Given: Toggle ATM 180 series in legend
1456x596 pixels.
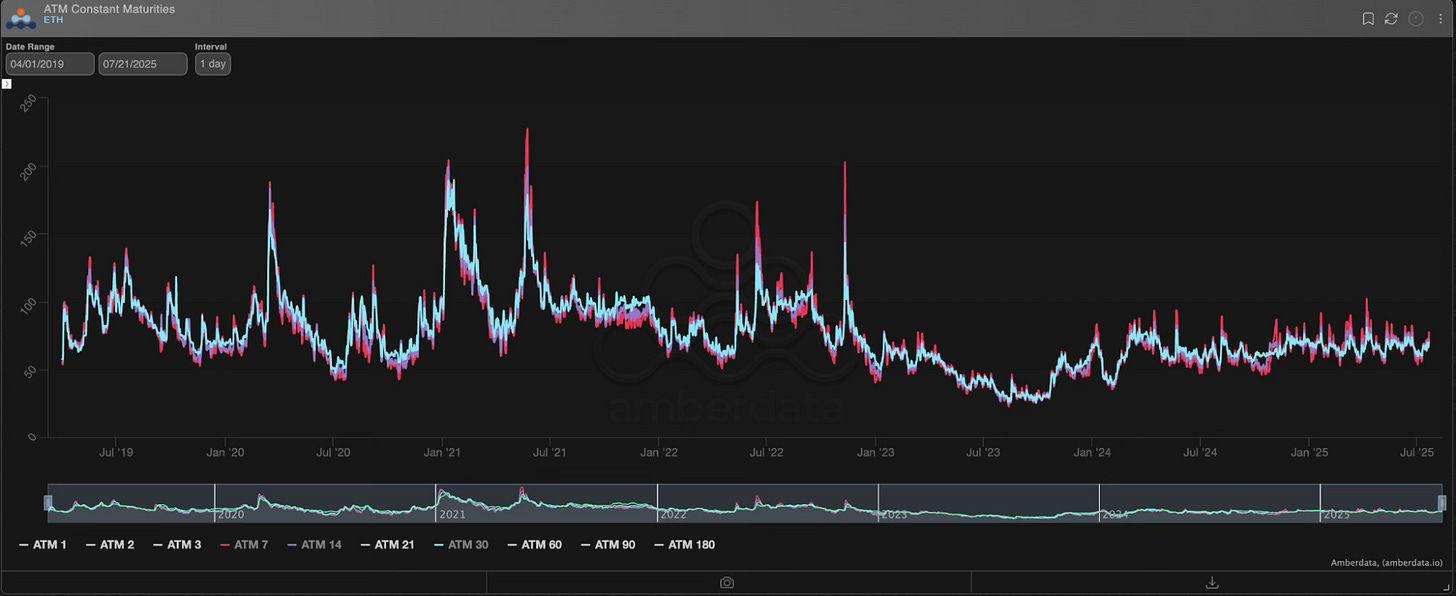Looking at the screenshot, I should (684, 545).
